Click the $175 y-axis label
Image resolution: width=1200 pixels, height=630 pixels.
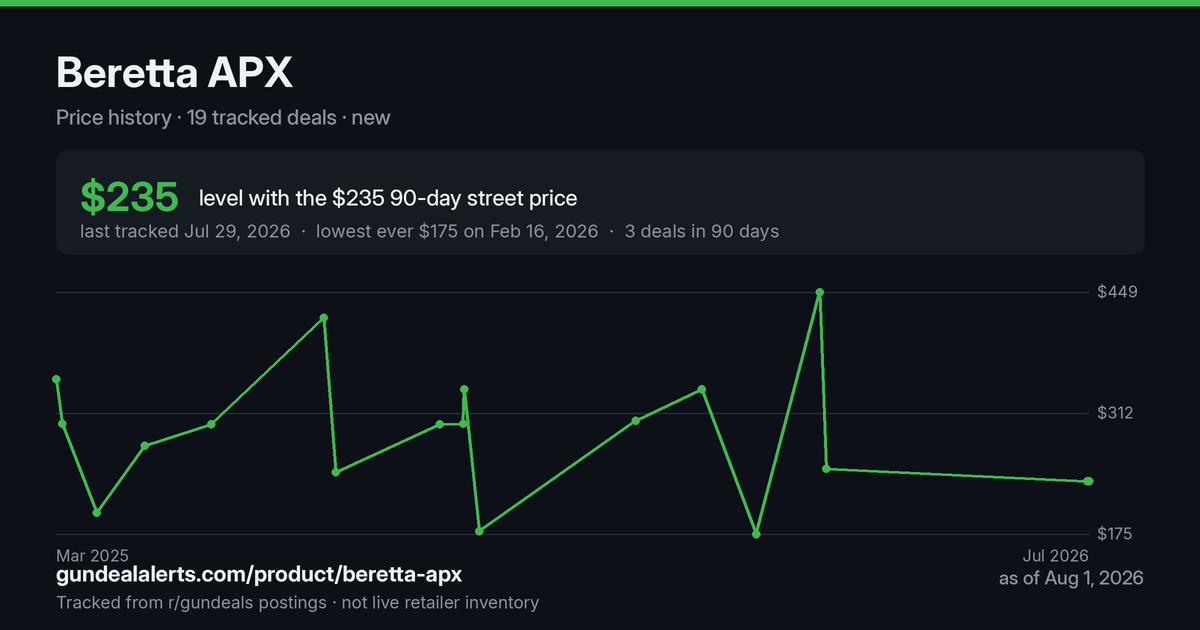click(1115, 534)
